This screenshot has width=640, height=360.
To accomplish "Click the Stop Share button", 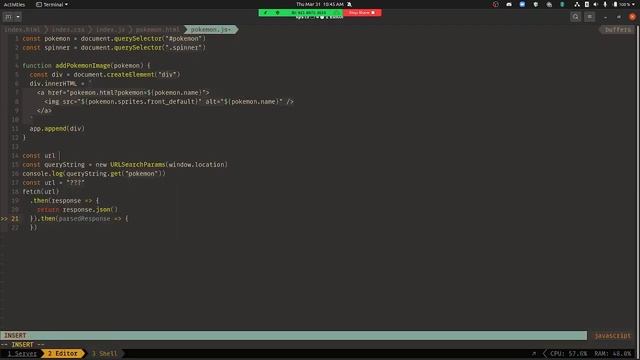I will [x=362, y=13].
